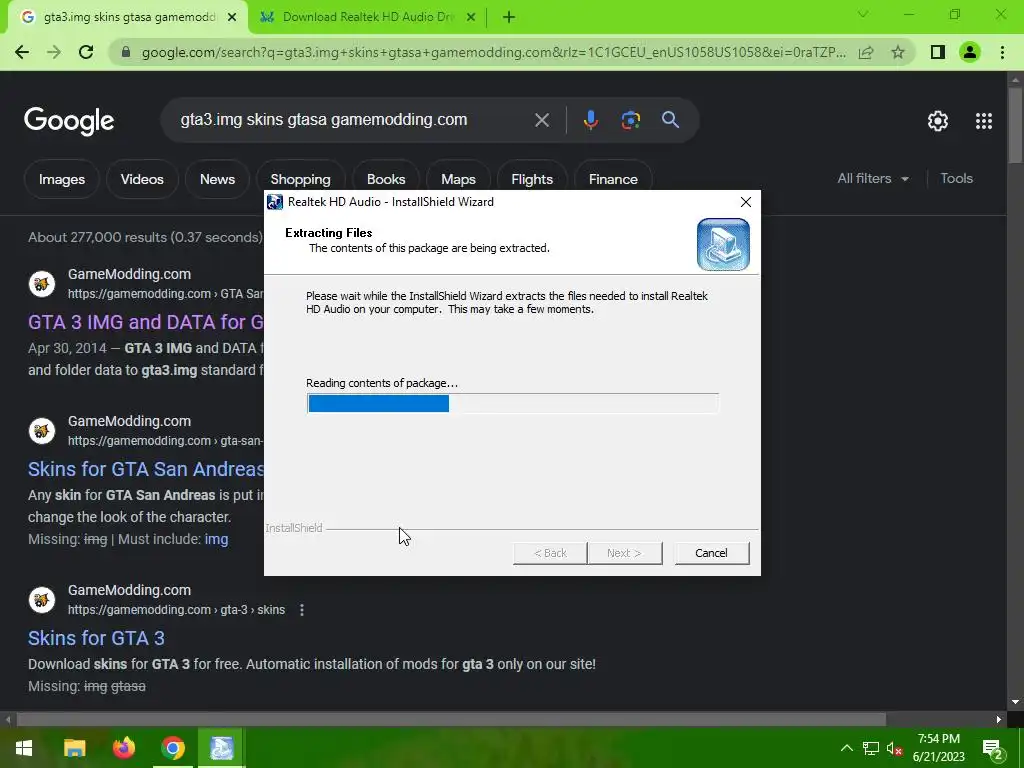The image size is (1024, 768).
Task: Open Chrome side panel icon
Action: coord(938,52)
